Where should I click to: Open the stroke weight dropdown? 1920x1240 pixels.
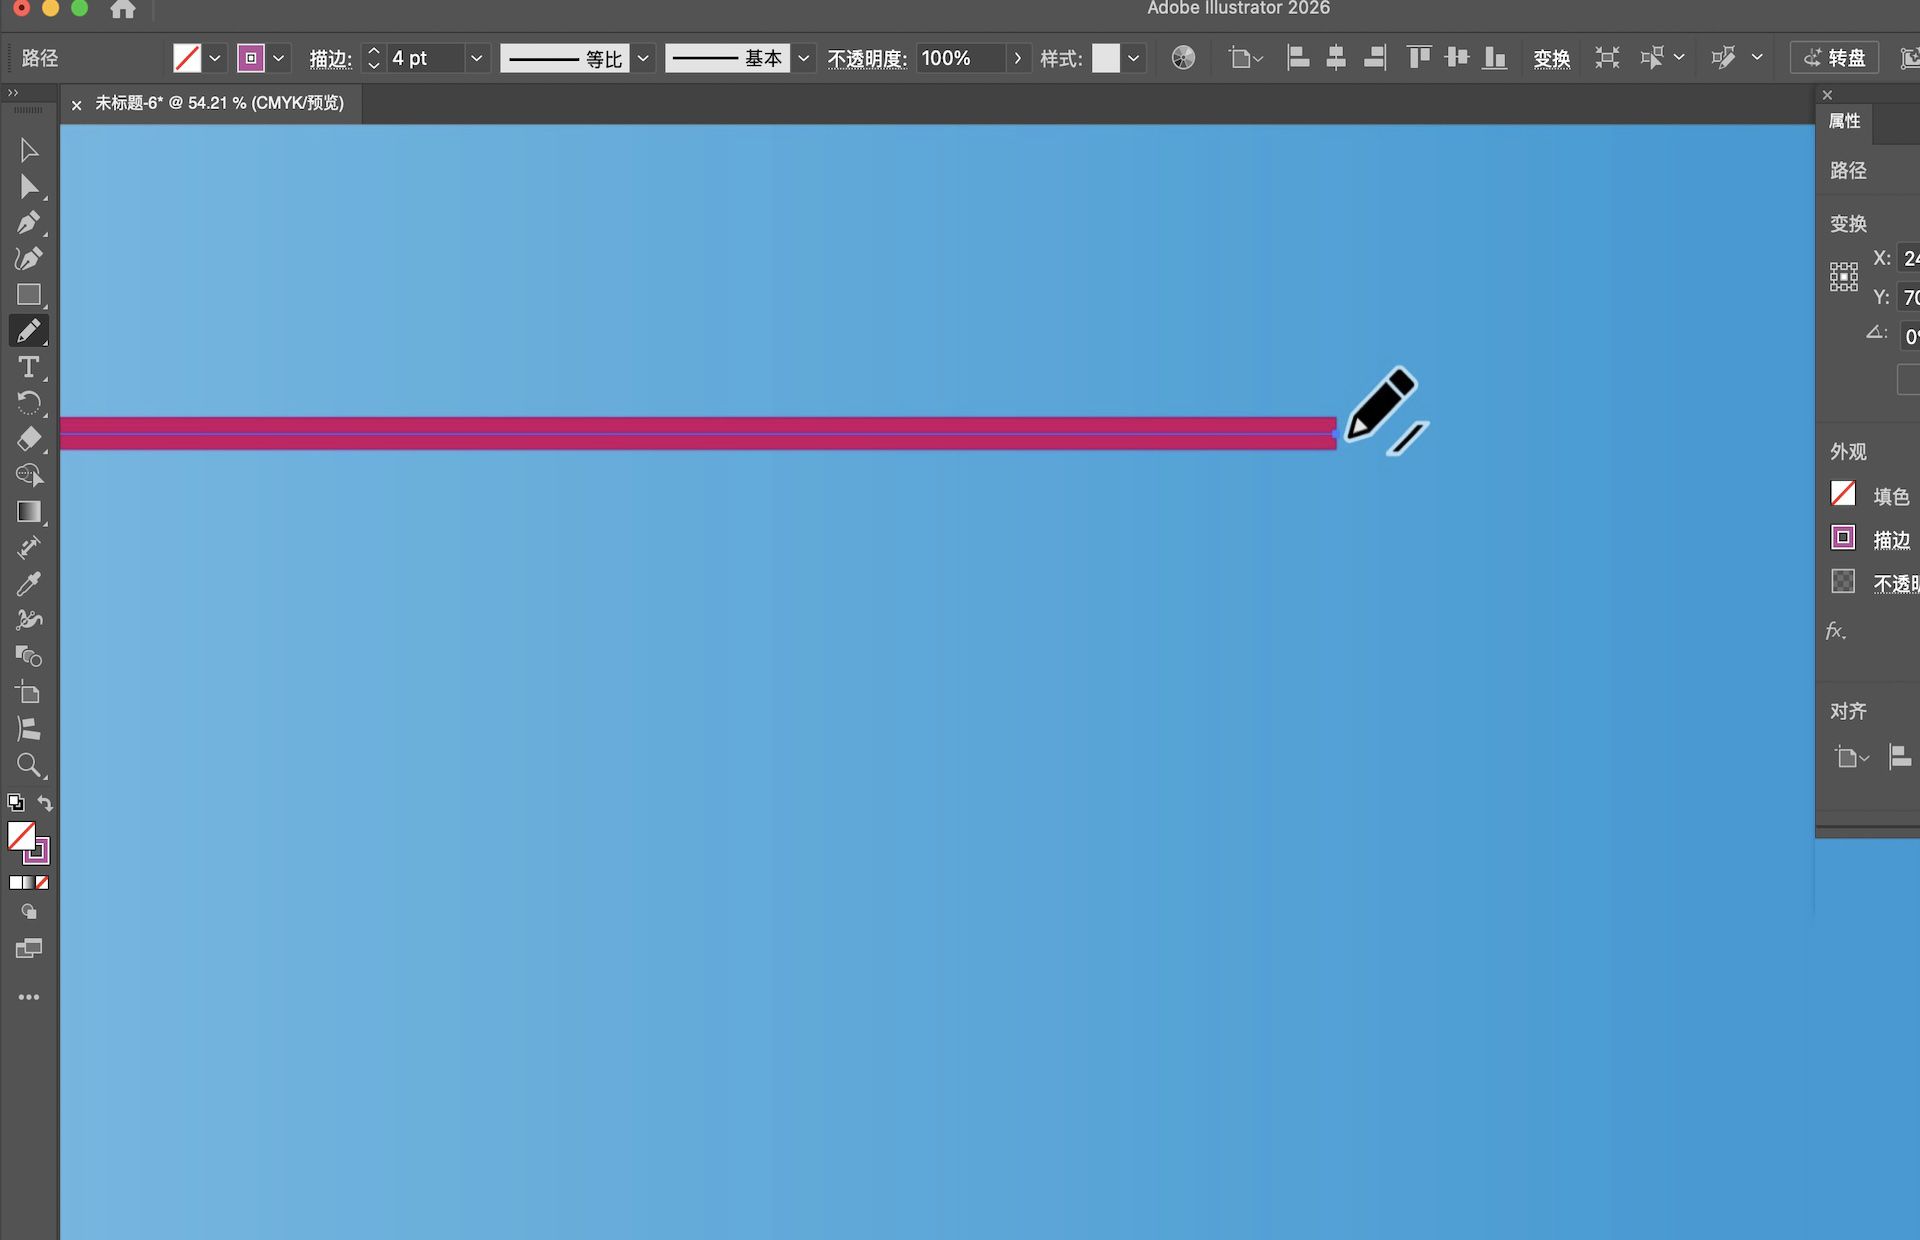coord(477,57)
